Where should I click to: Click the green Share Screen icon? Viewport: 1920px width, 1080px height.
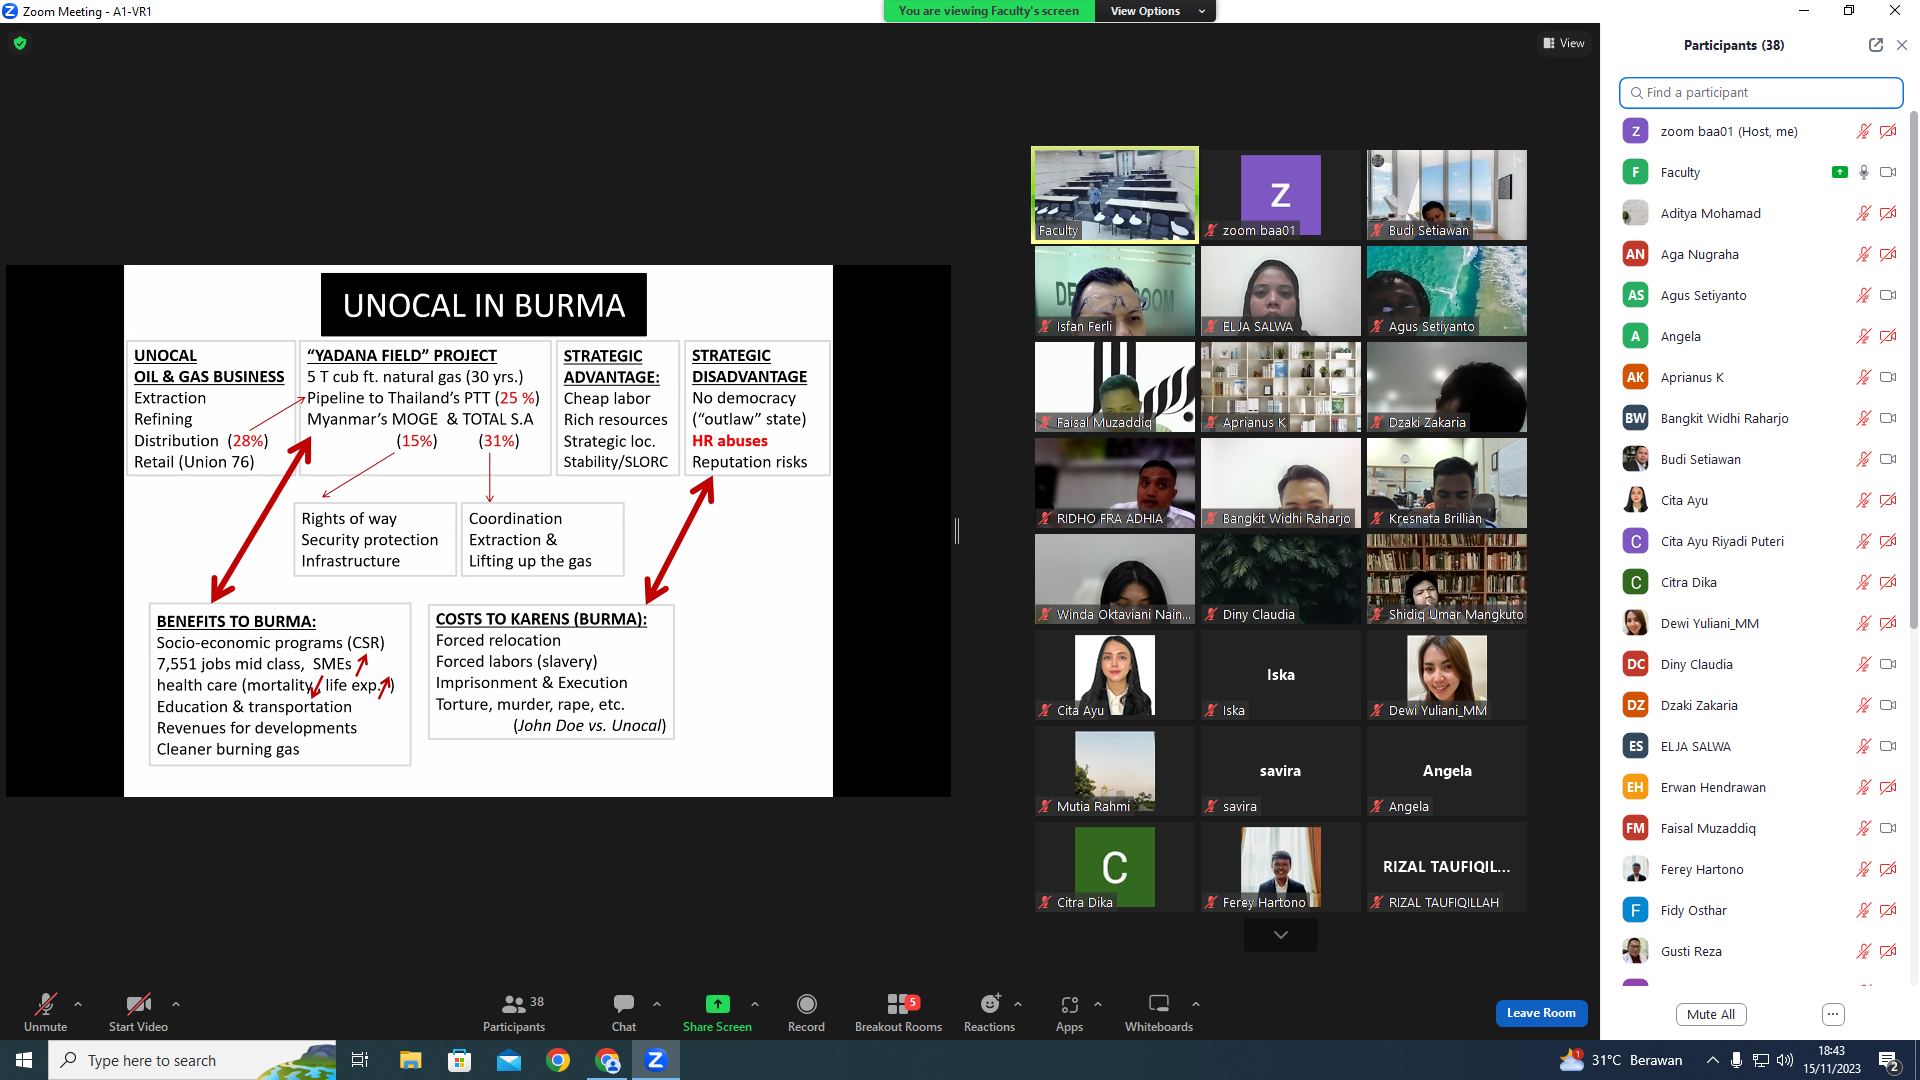click(x=717, y=1004)
